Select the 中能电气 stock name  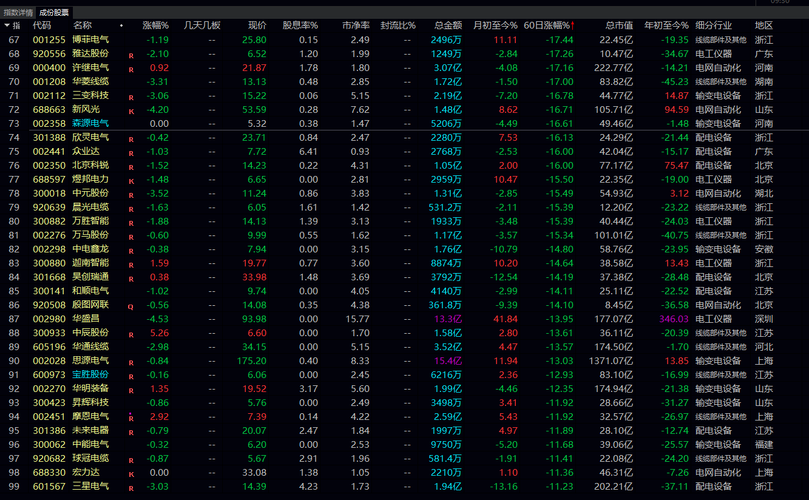[x=91, y=444]
